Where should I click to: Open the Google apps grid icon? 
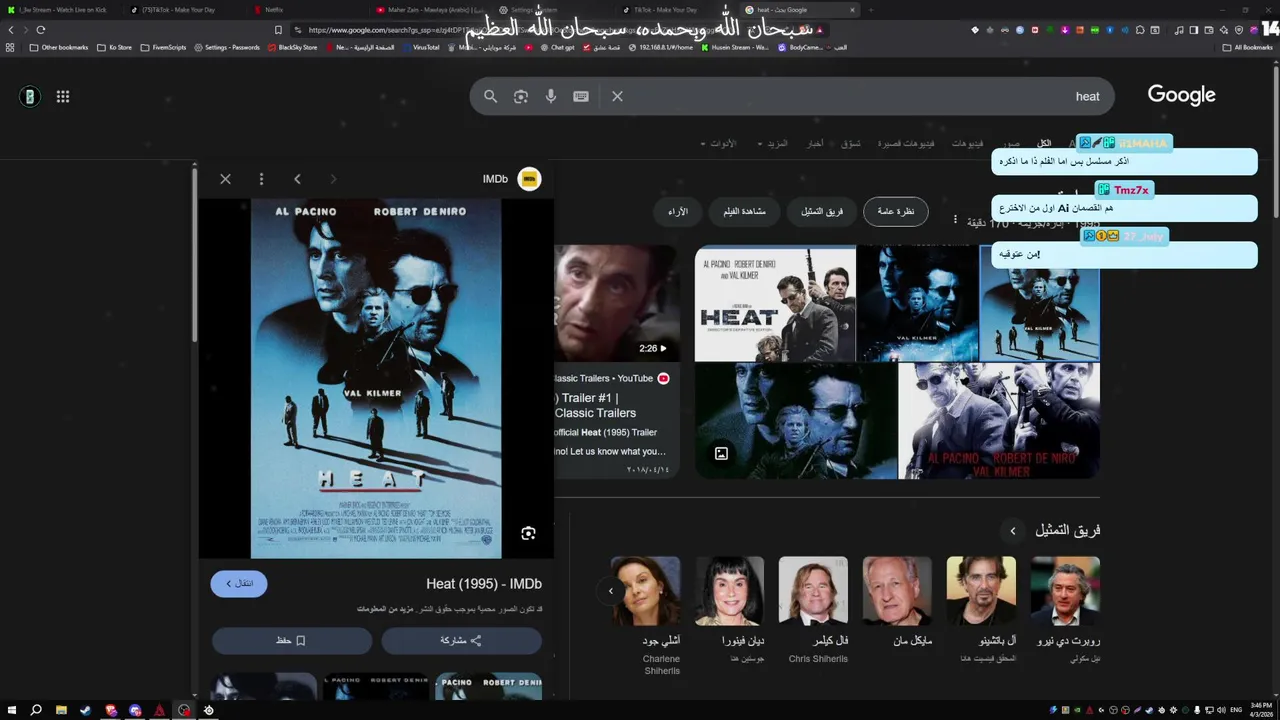pyautogui.click(x=63, y=97)
